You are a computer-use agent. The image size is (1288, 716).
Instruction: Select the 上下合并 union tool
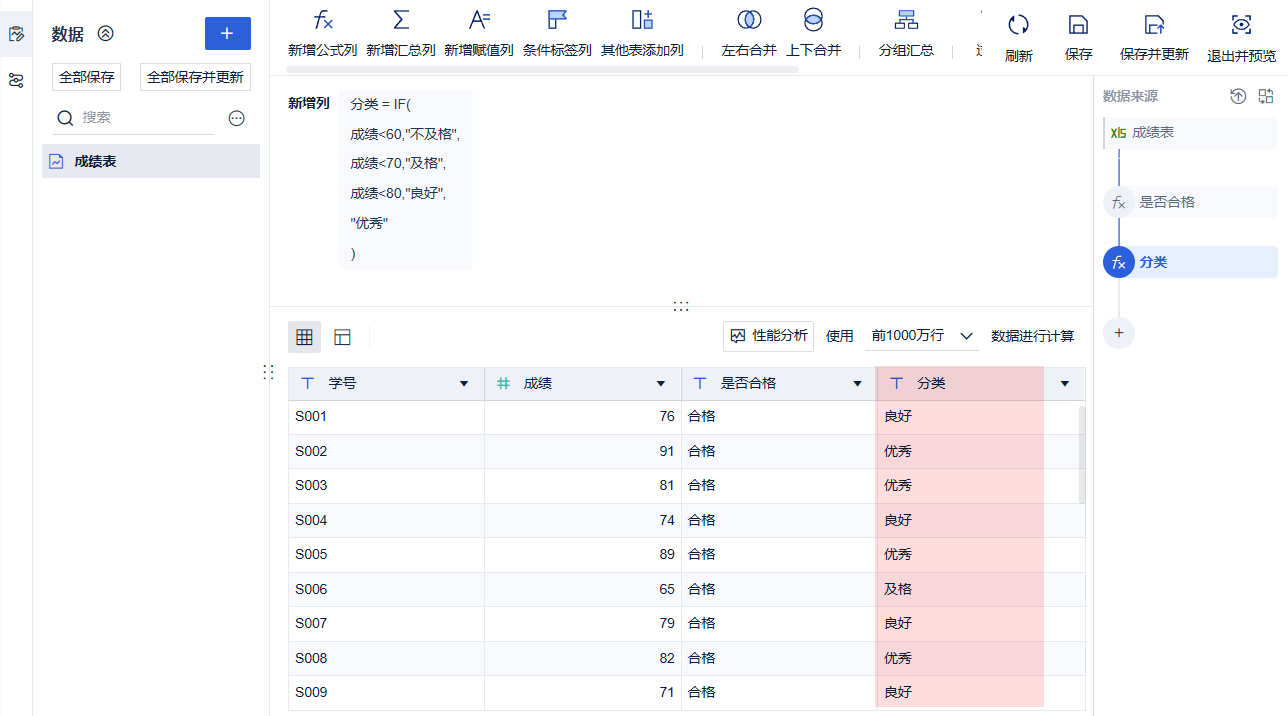pyautogui.click(x=813, y=30)
